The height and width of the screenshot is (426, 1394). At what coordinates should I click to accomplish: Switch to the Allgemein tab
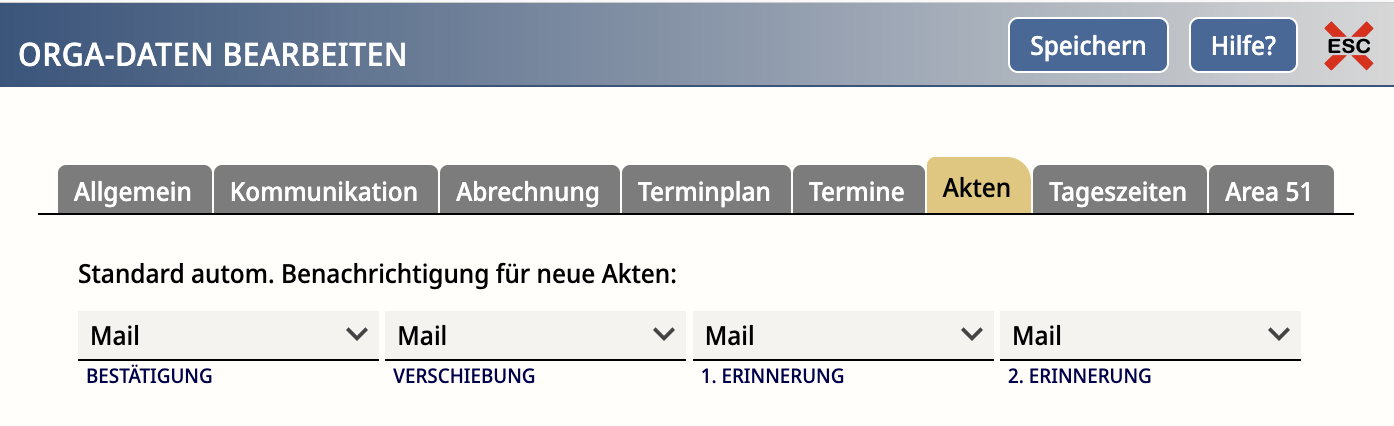coord(134,190)
